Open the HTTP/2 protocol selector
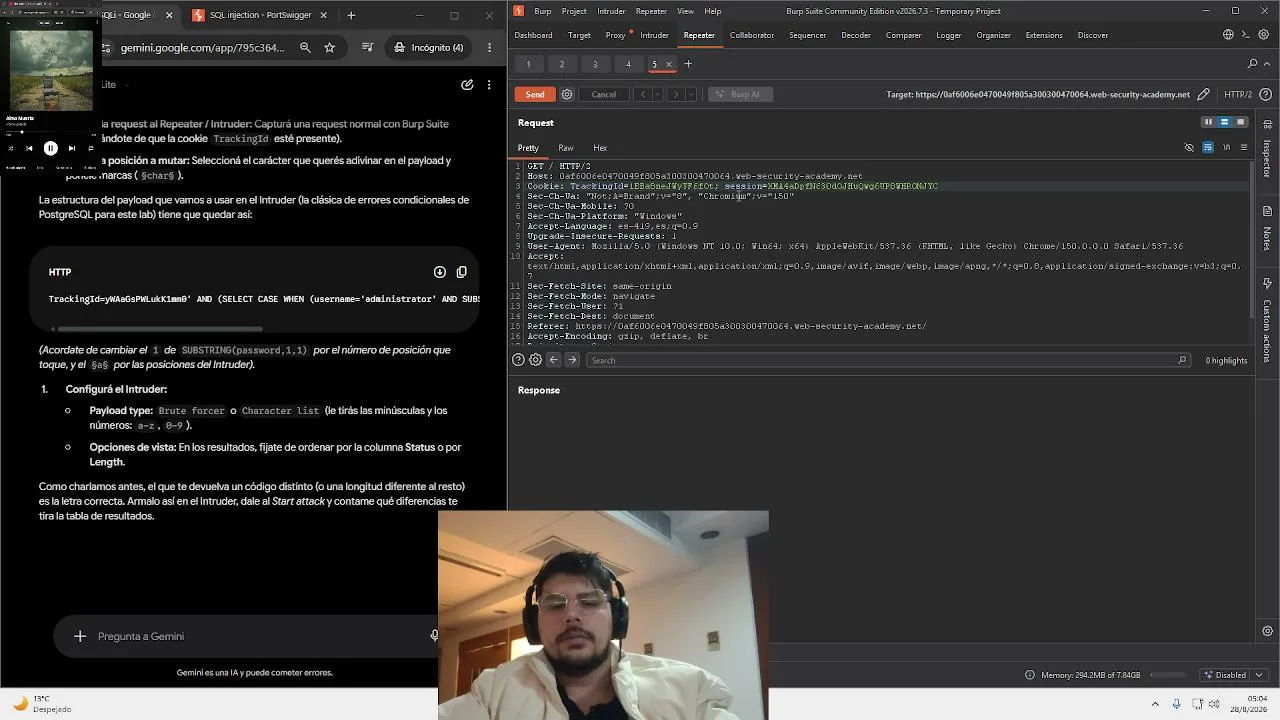The image size is (1280, 720). (1238, 94)
